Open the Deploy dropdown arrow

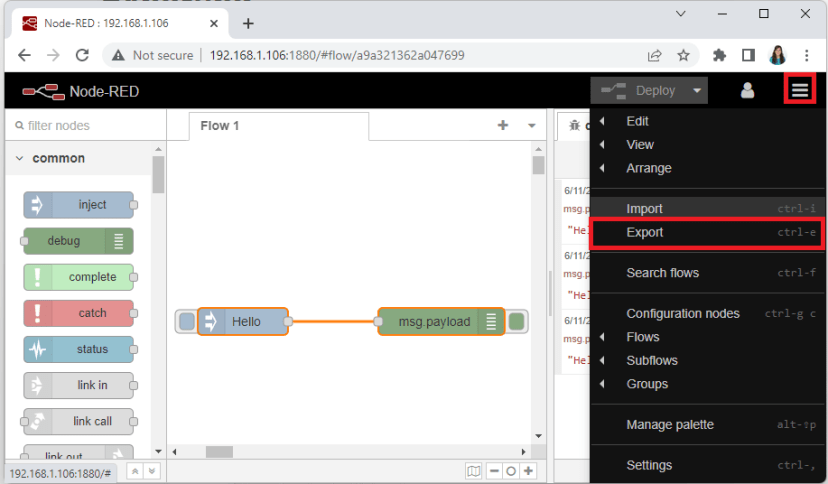[696, 90]
